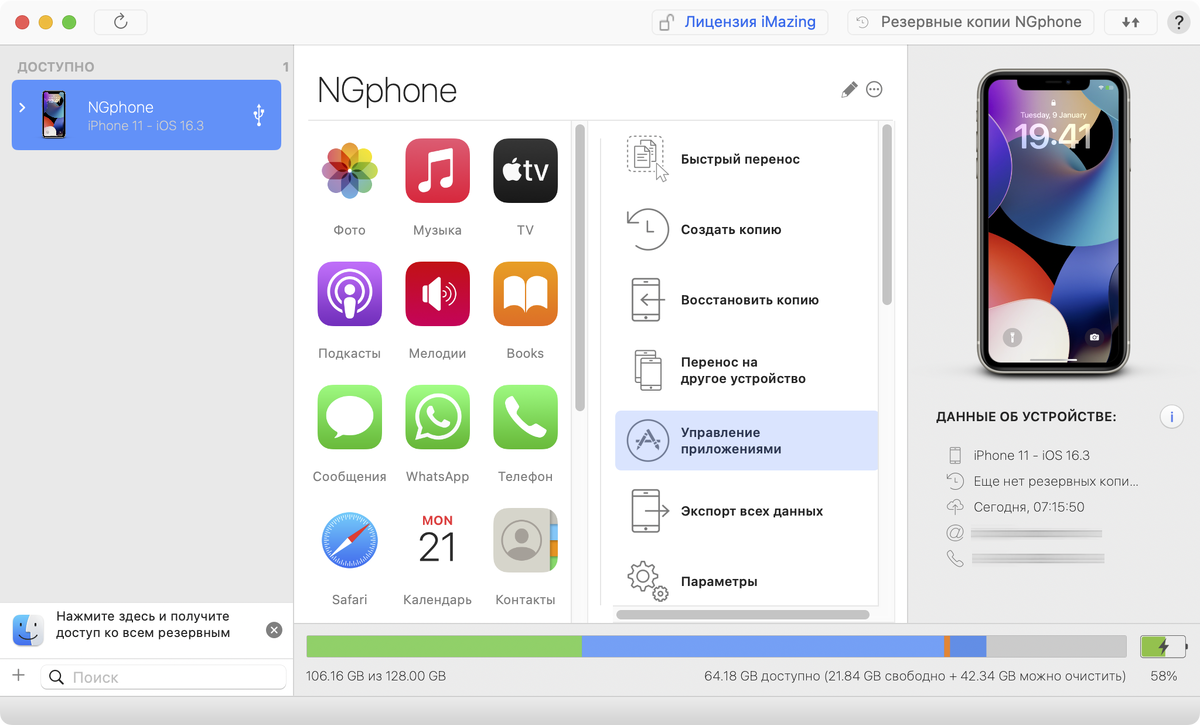1200x725 pixels.
Task: Open the Музыка section
Action: tap(437, 171)
